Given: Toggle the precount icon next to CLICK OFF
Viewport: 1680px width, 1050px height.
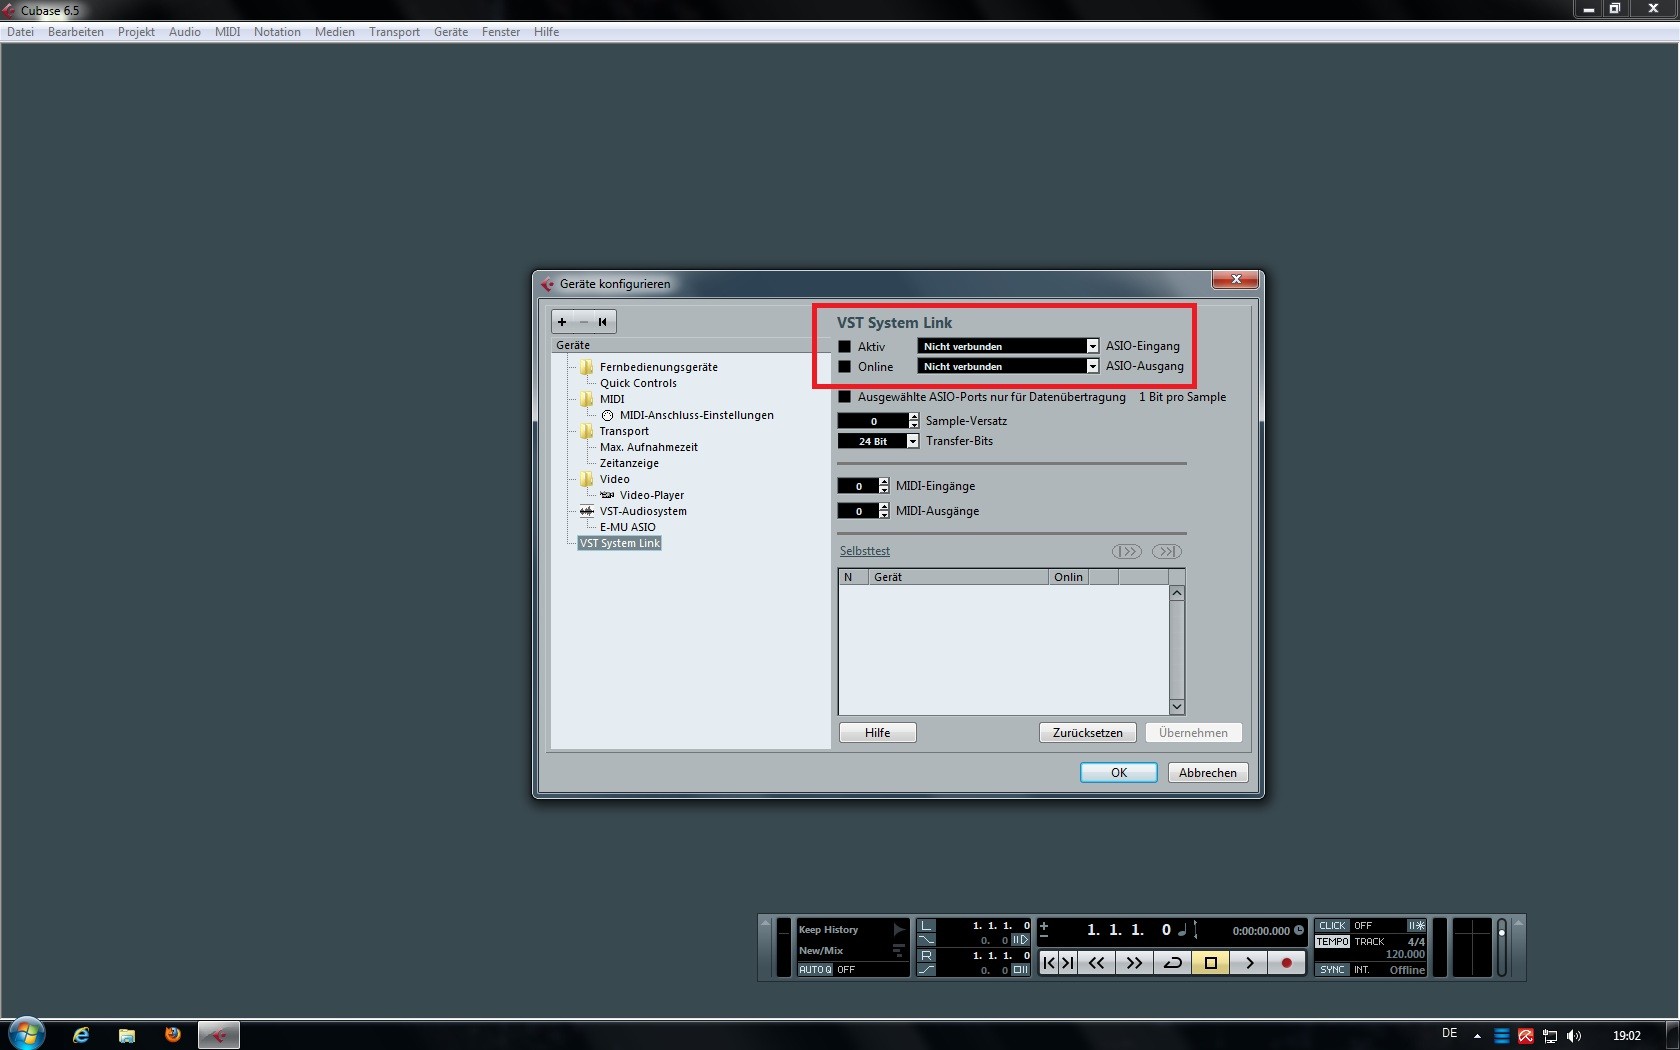Looking at the screenshot, I should (x=1416, y=926).
